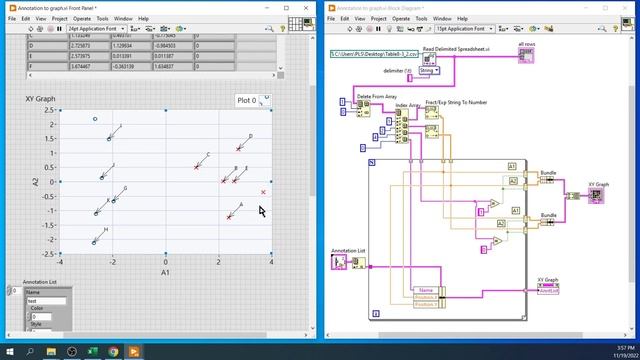This screenshot has width=640, height=360.
Task: Open Front Panel font dropdown 24pt Application Font
Action: (x=96, y=29)
